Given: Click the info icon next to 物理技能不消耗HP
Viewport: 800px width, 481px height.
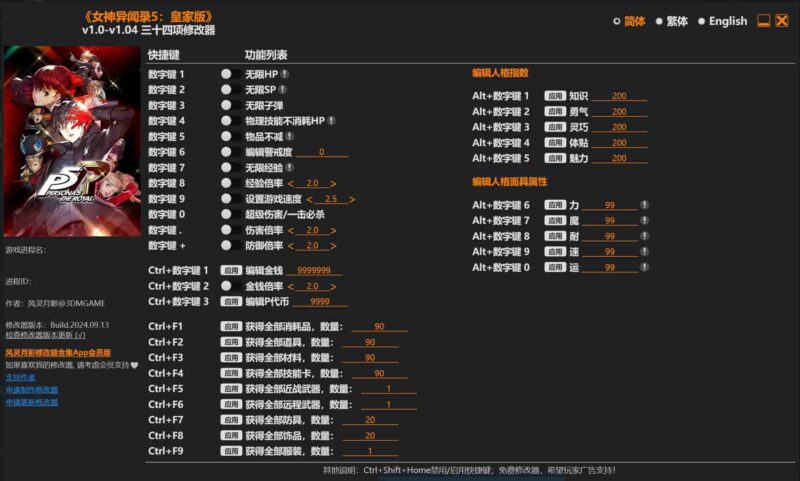Looking at the screenshot, I should [331, 121].
